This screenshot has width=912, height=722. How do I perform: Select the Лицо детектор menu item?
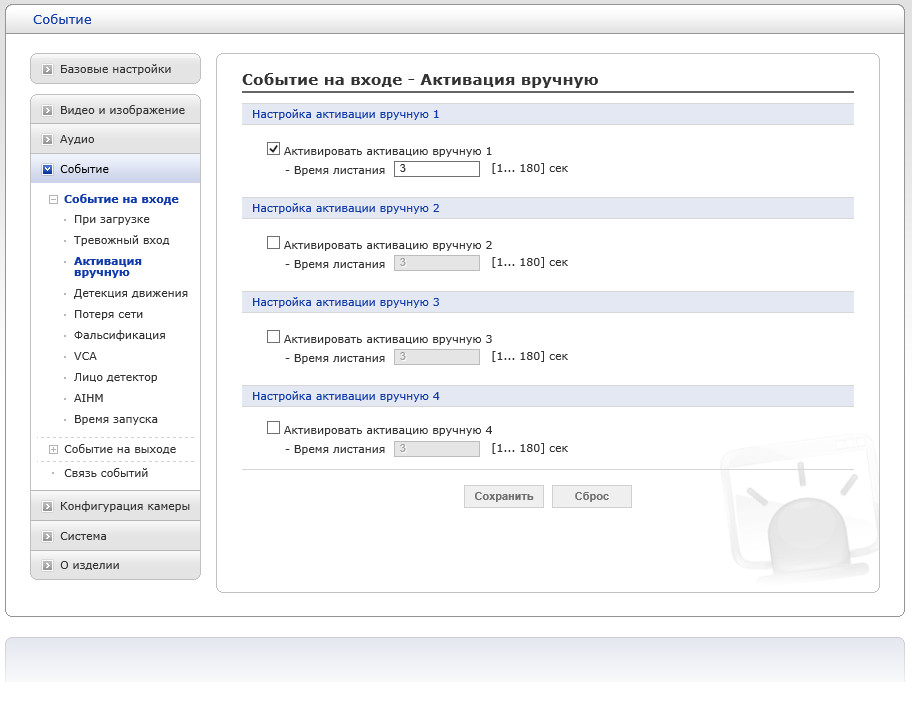pos(115,378)
